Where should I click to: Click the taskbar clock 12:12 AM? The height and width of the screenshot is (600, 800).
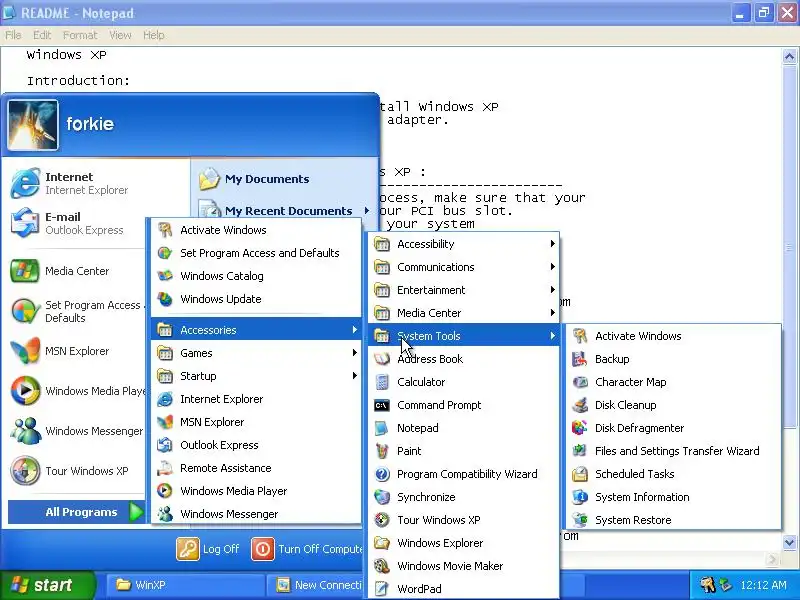click(763, 585)
